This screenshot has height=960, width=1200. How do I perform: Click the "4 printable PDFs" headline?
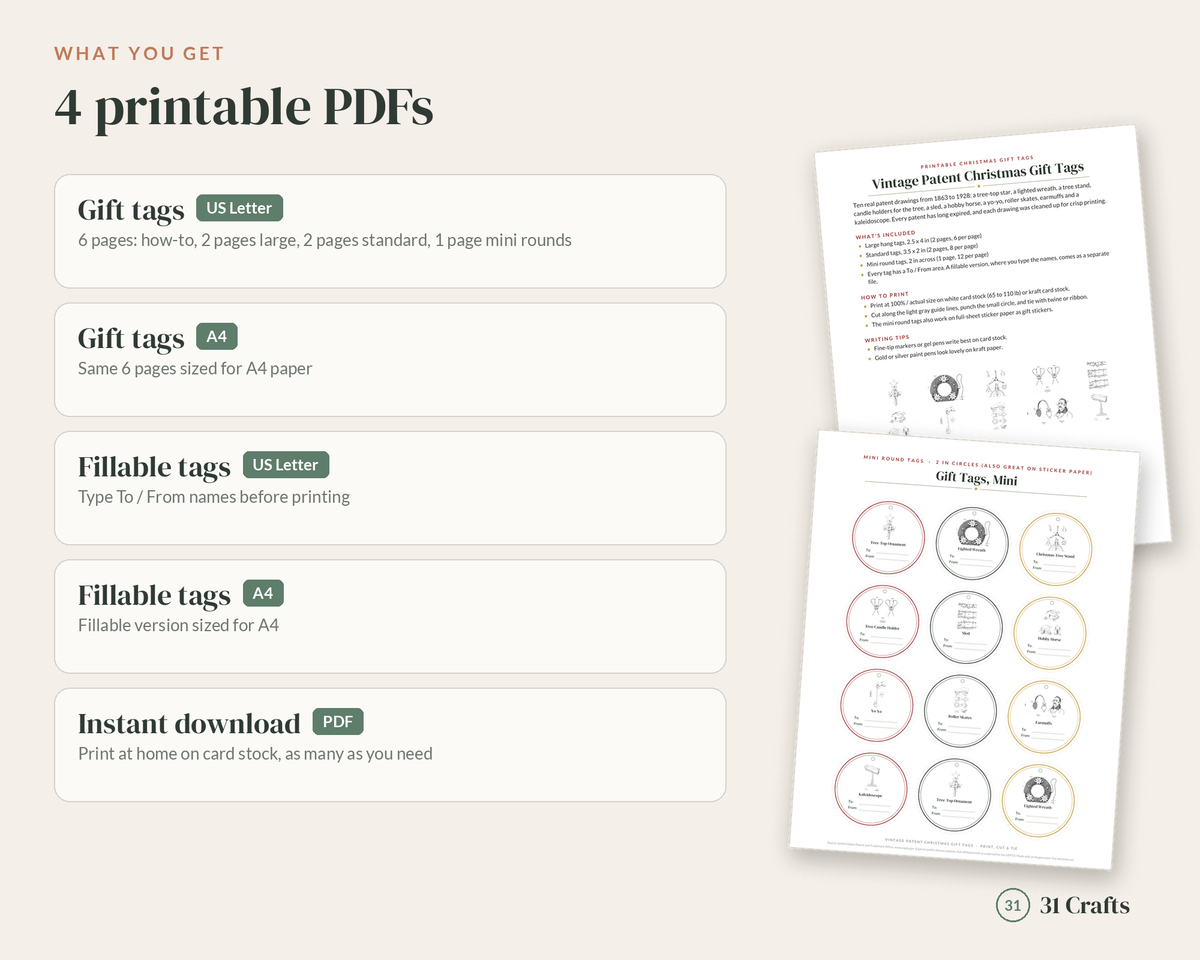coord(244,108)
